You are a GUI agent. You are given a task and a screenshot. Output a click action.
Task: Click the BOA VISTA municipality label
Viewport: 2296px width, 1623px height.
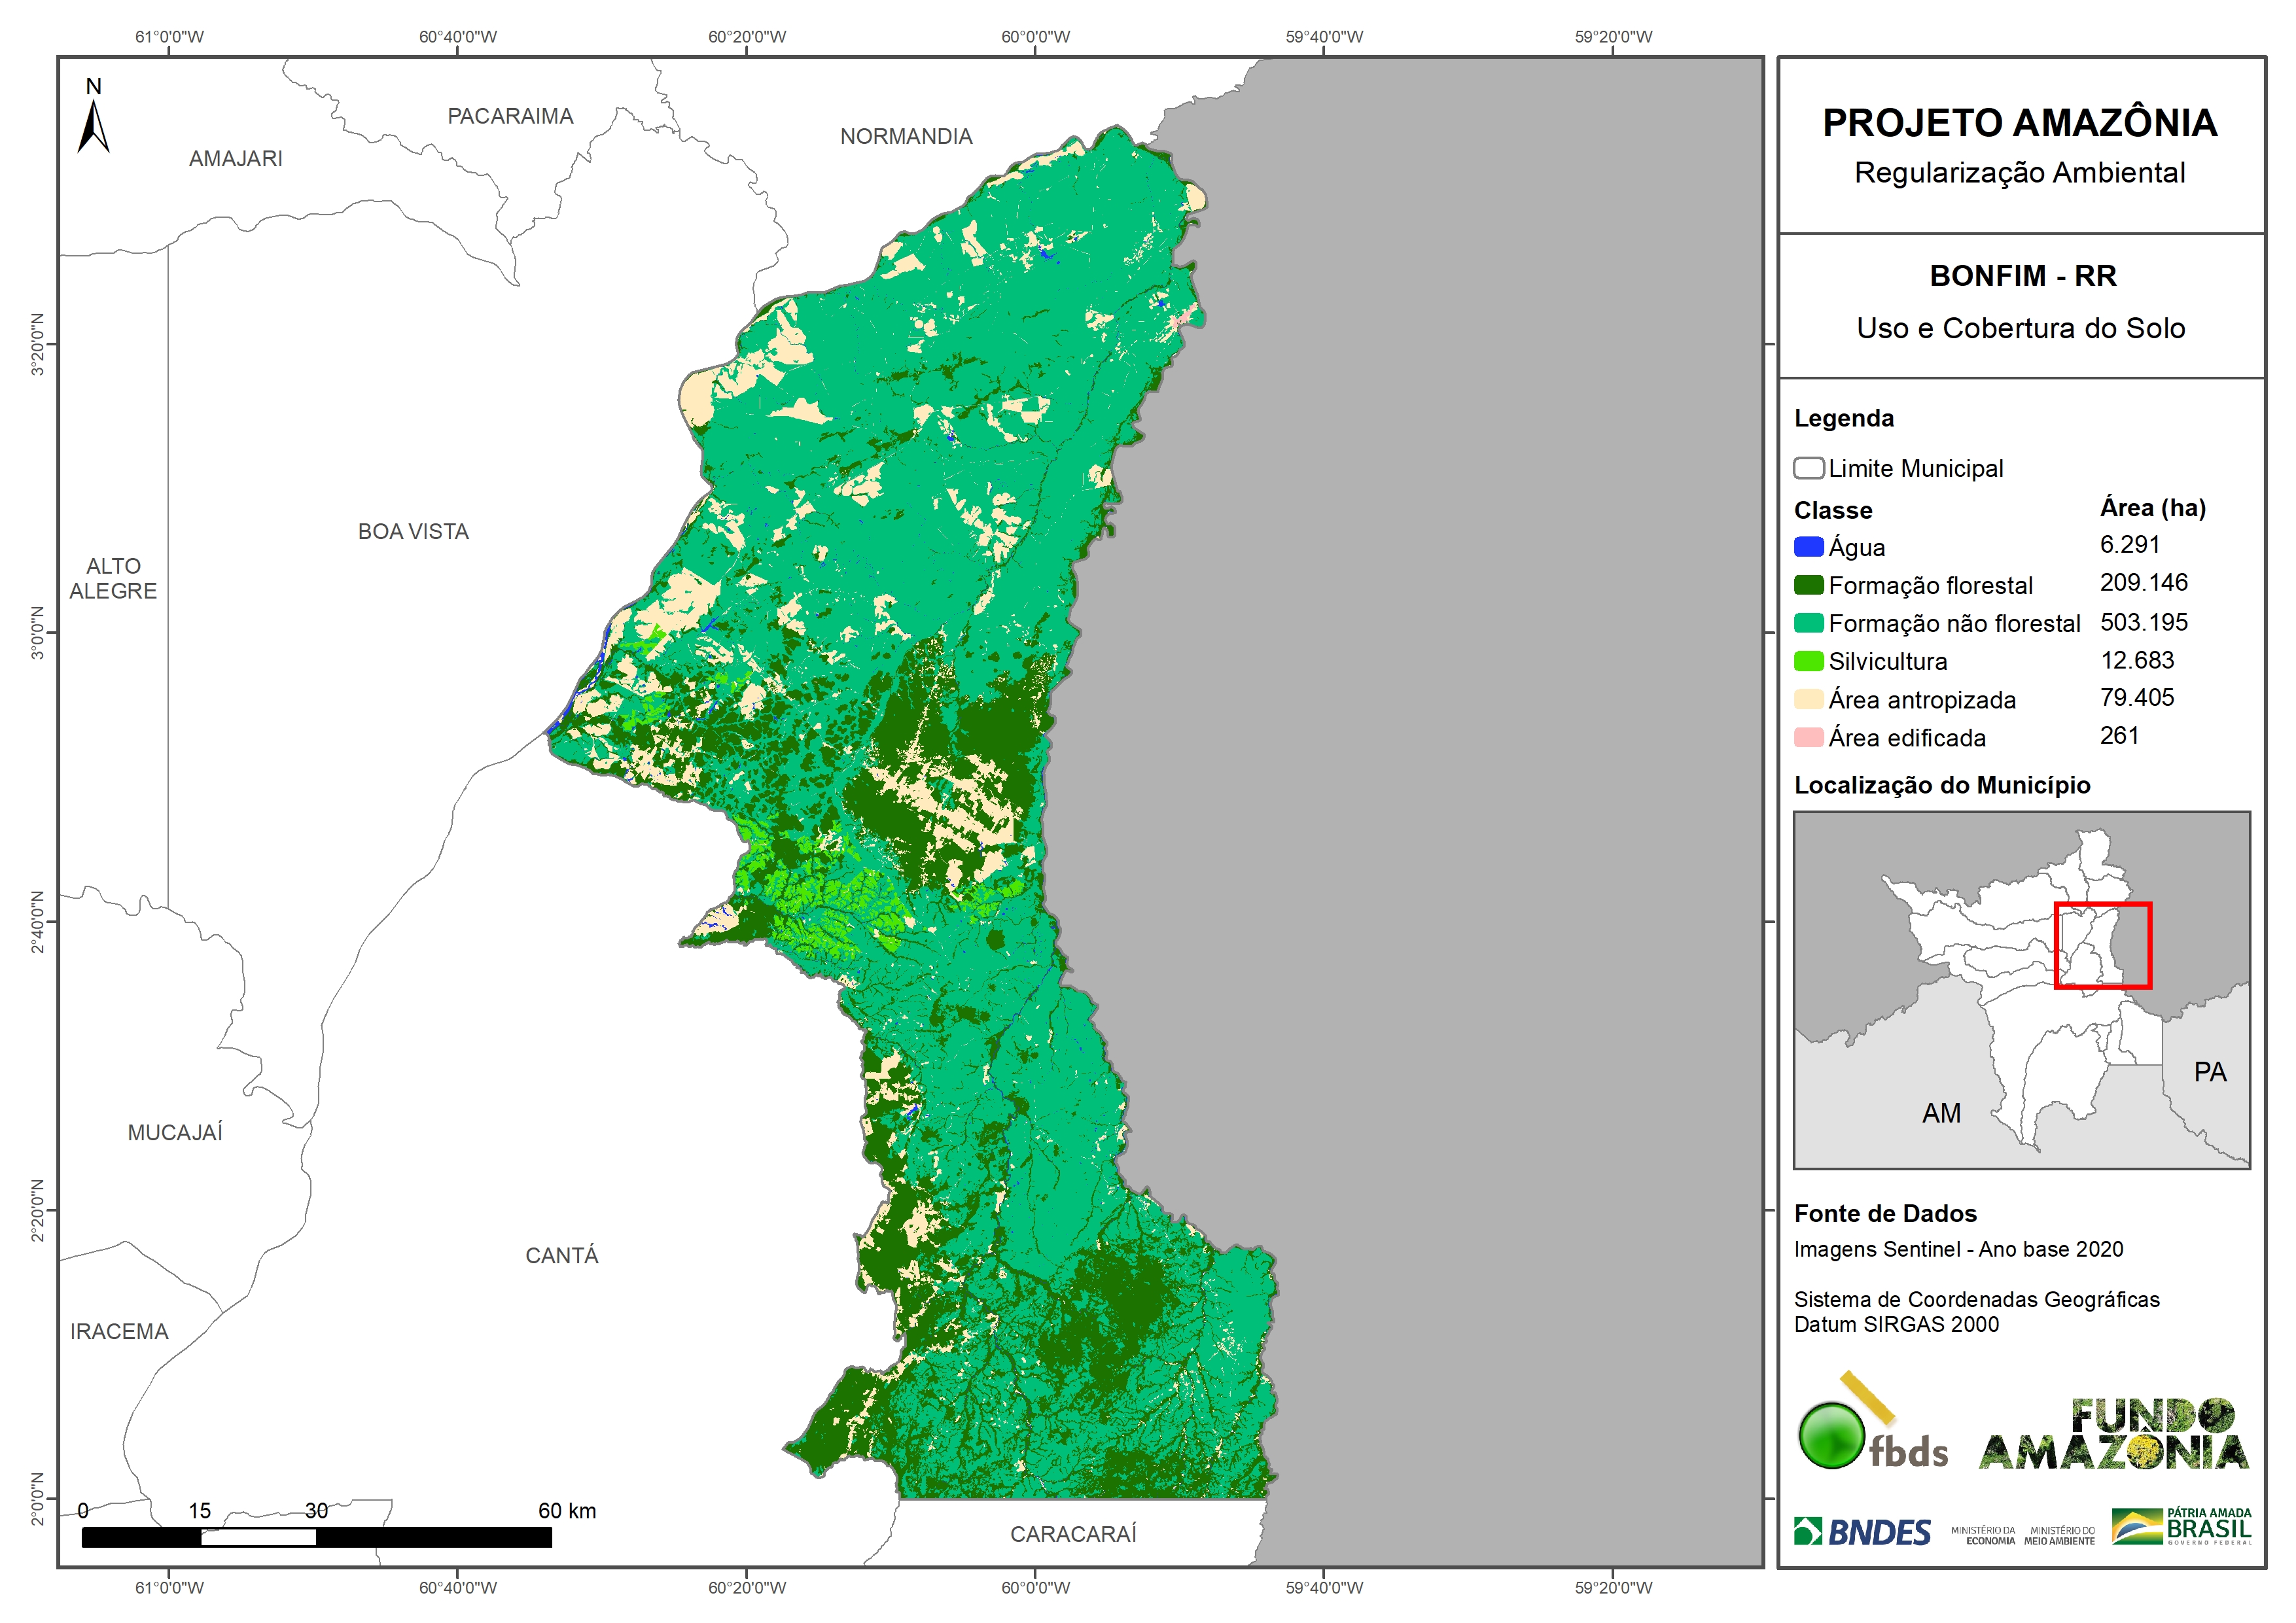pos(413,532)
